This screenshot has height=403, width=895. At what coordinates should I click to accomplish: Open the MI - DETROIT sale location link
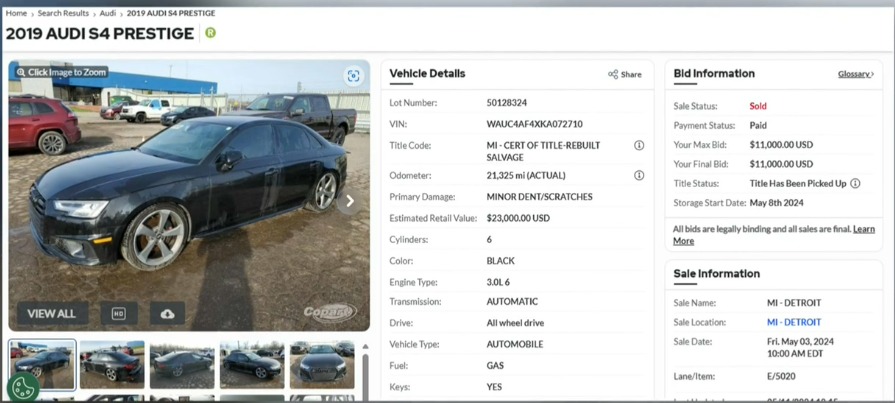[793, 323]
